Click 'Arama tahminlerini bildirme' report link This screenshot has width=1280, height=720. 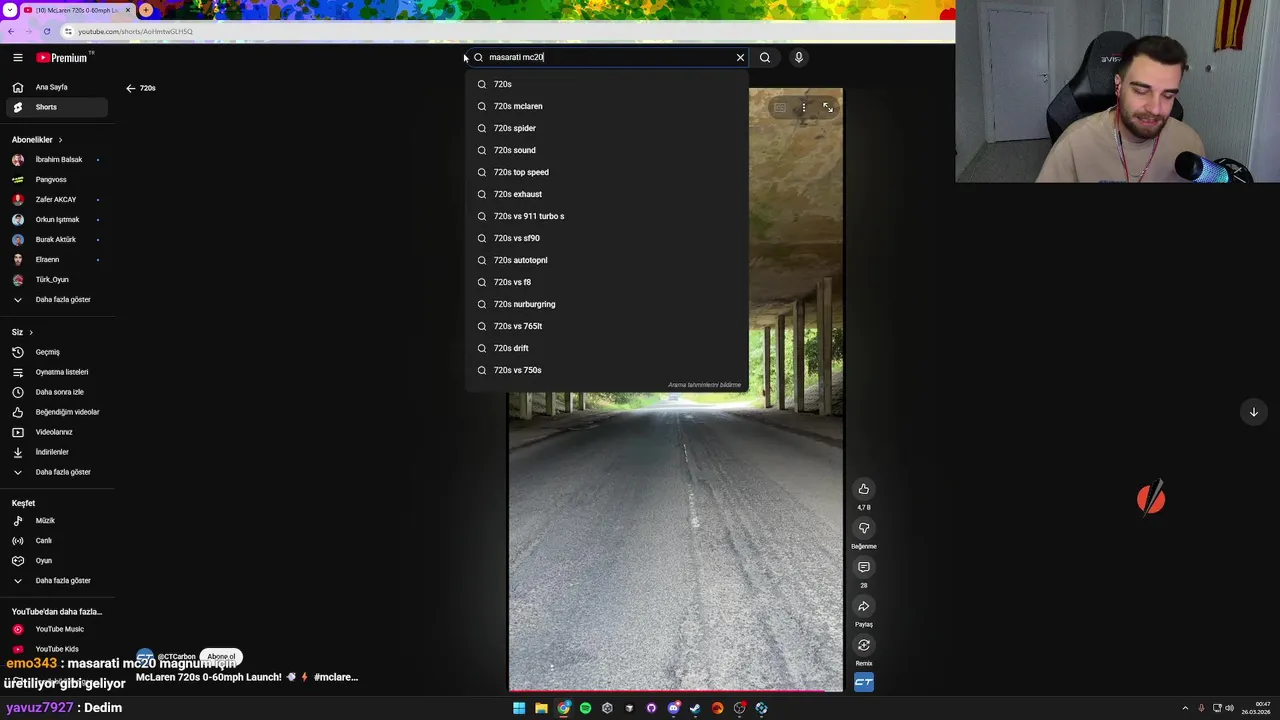click(x=705, y=385)
